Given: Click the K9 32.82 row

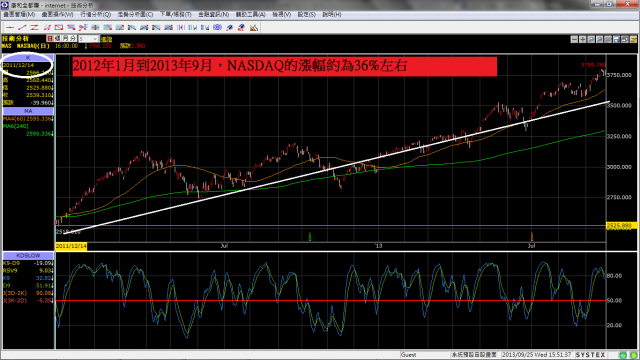Looking at the screenshot, I should coord(28,278).
